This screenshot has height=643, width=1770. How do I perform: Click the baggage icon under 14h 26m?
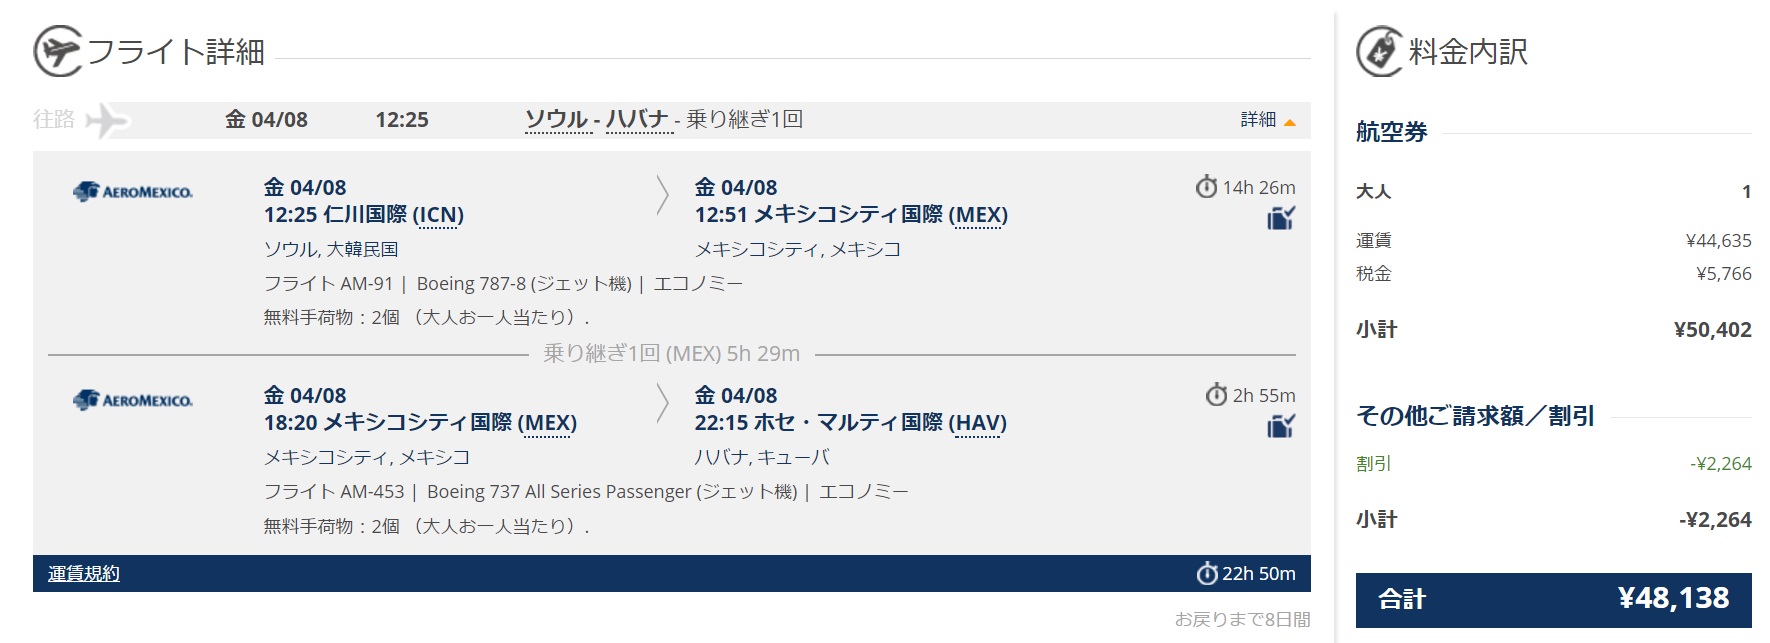point(1281,218)
